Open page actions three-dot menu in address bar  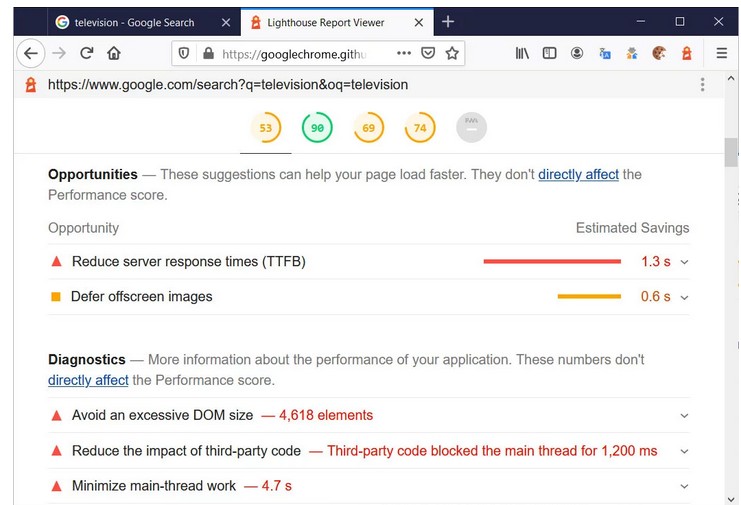pos(404,53)
